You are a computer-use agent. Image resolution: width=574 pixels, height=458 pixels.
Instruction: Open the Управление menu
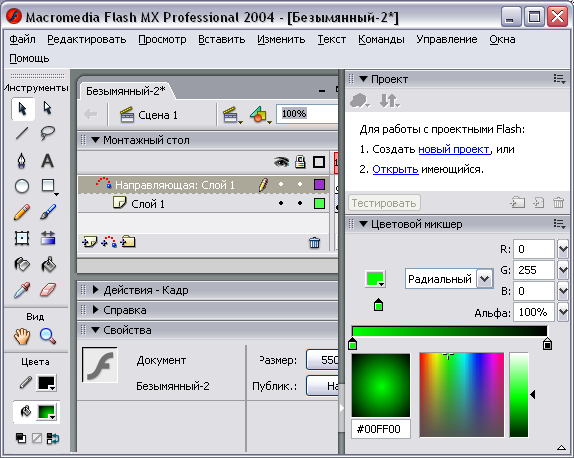tap(447, 39)
